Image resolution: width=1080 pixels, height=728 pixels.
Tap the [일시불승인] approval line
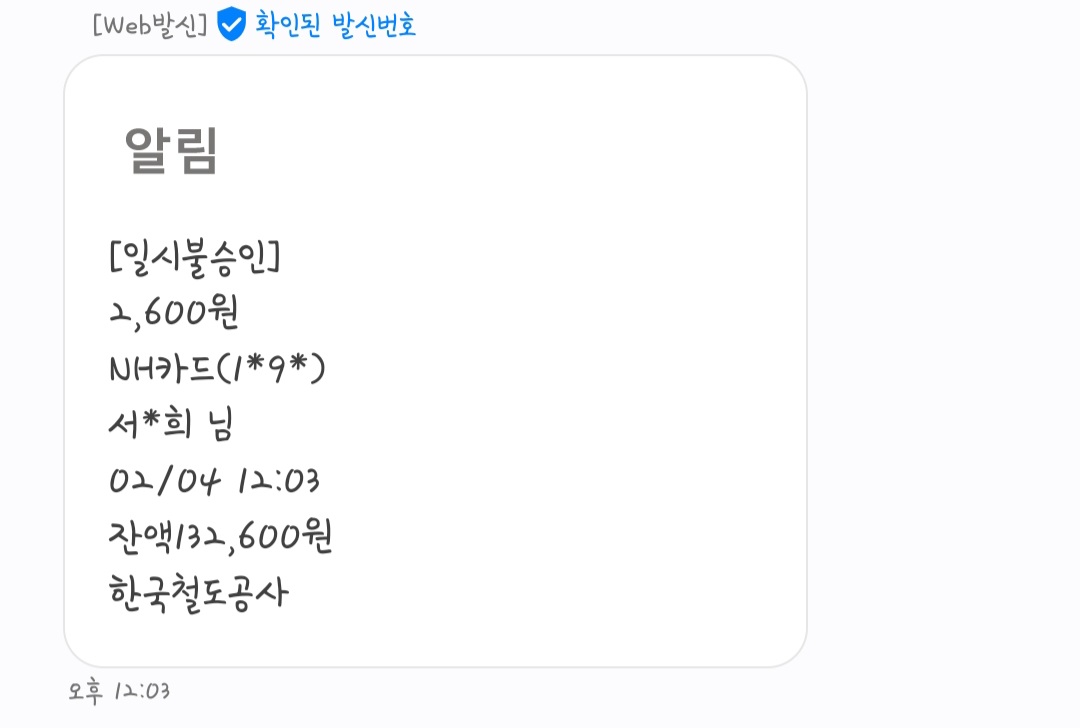pos(195,258)
